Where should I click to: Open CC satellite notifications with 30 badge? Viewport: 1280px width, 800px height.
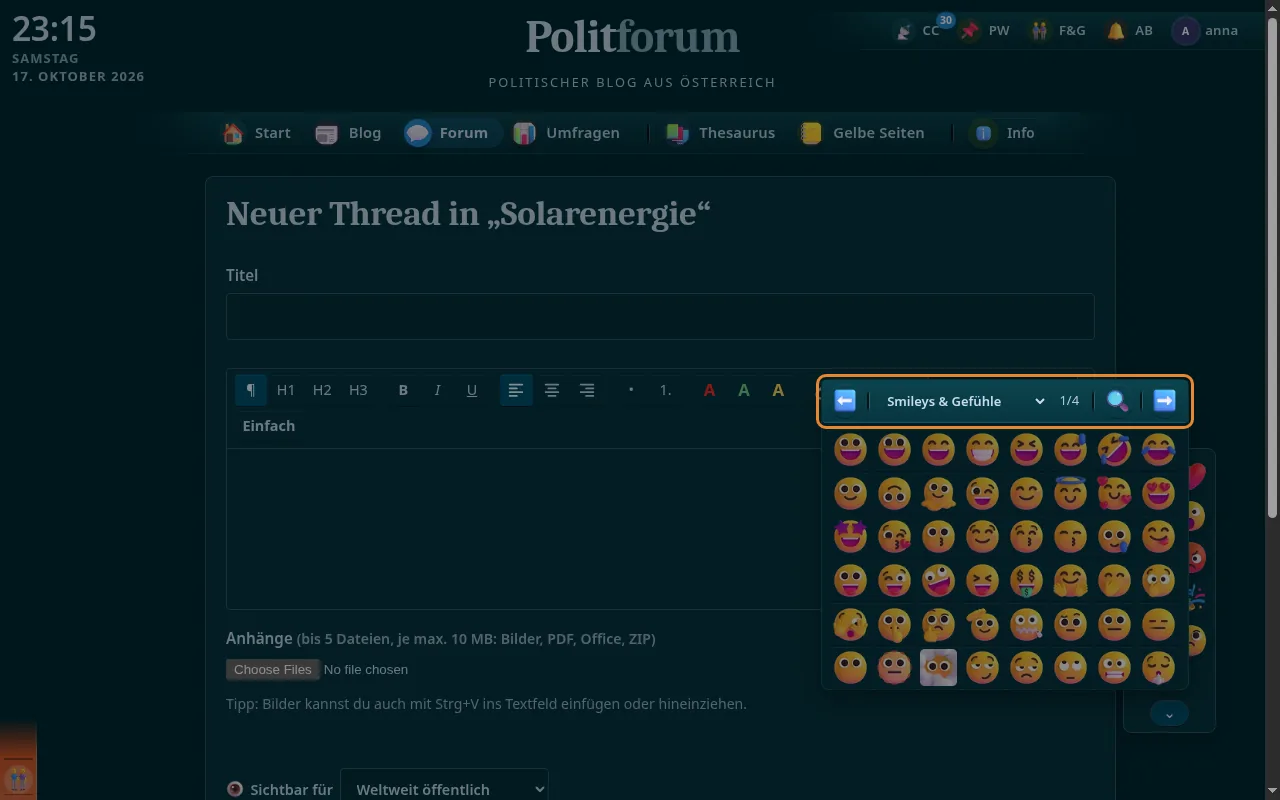(918, 31)
